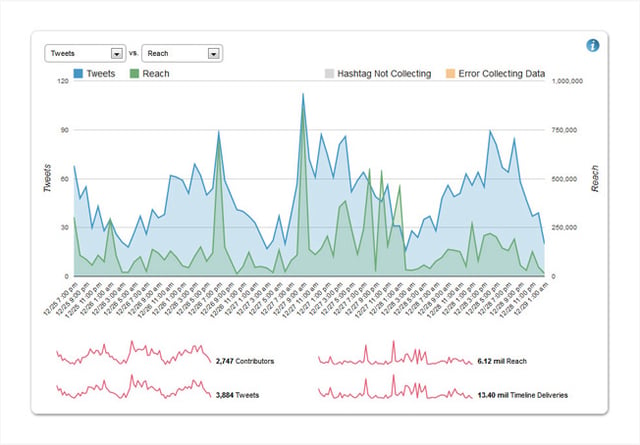
Task: Click the vertical Tweets axis title
Action: (x=47, y=178)
